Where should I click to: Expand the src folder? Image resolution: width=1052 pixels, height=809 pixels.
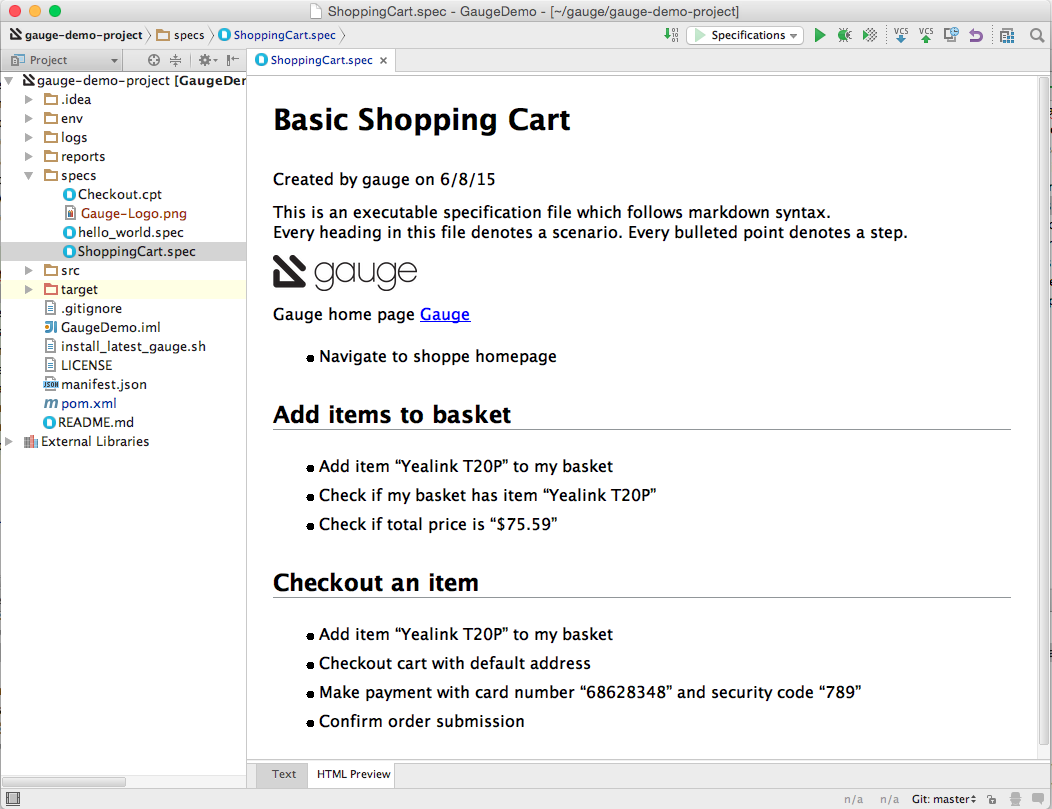coord(29,271)
